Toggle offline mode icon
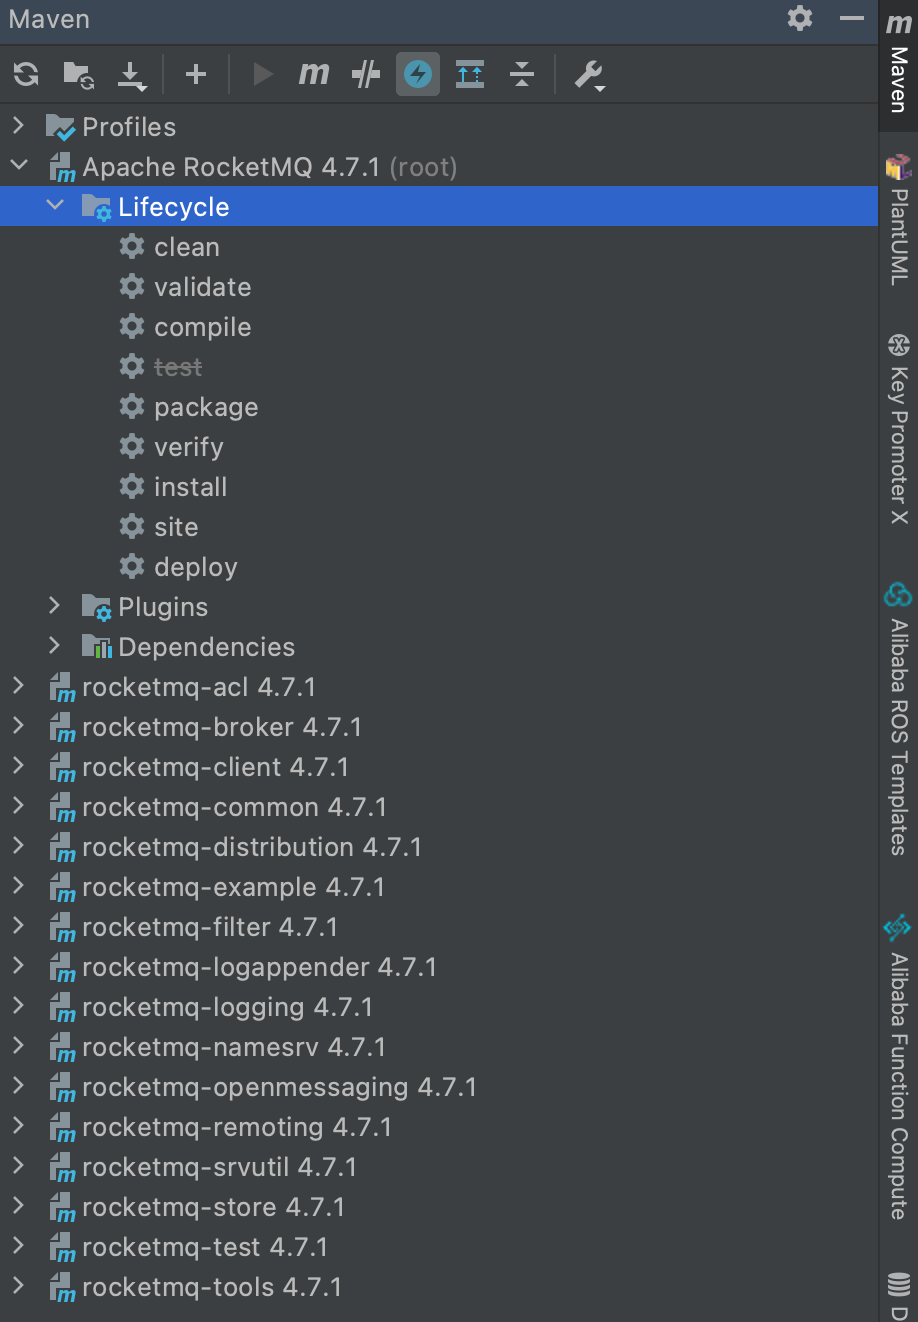 point(366,74)
